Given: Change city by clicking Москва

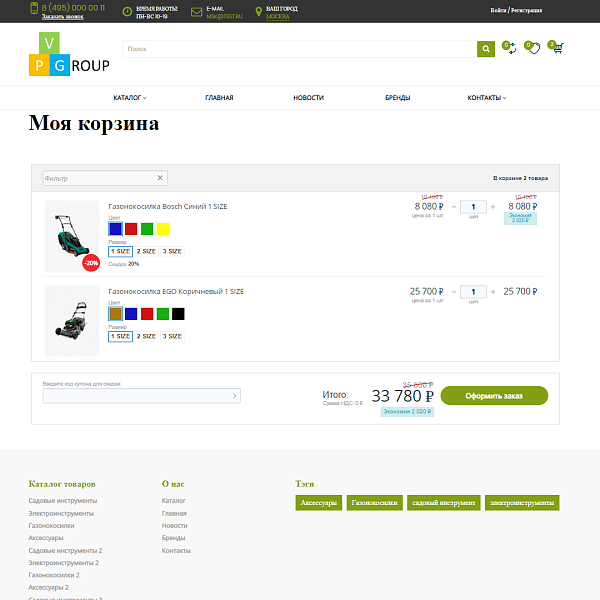Looking at the screenshot, I should pos(280,17).
